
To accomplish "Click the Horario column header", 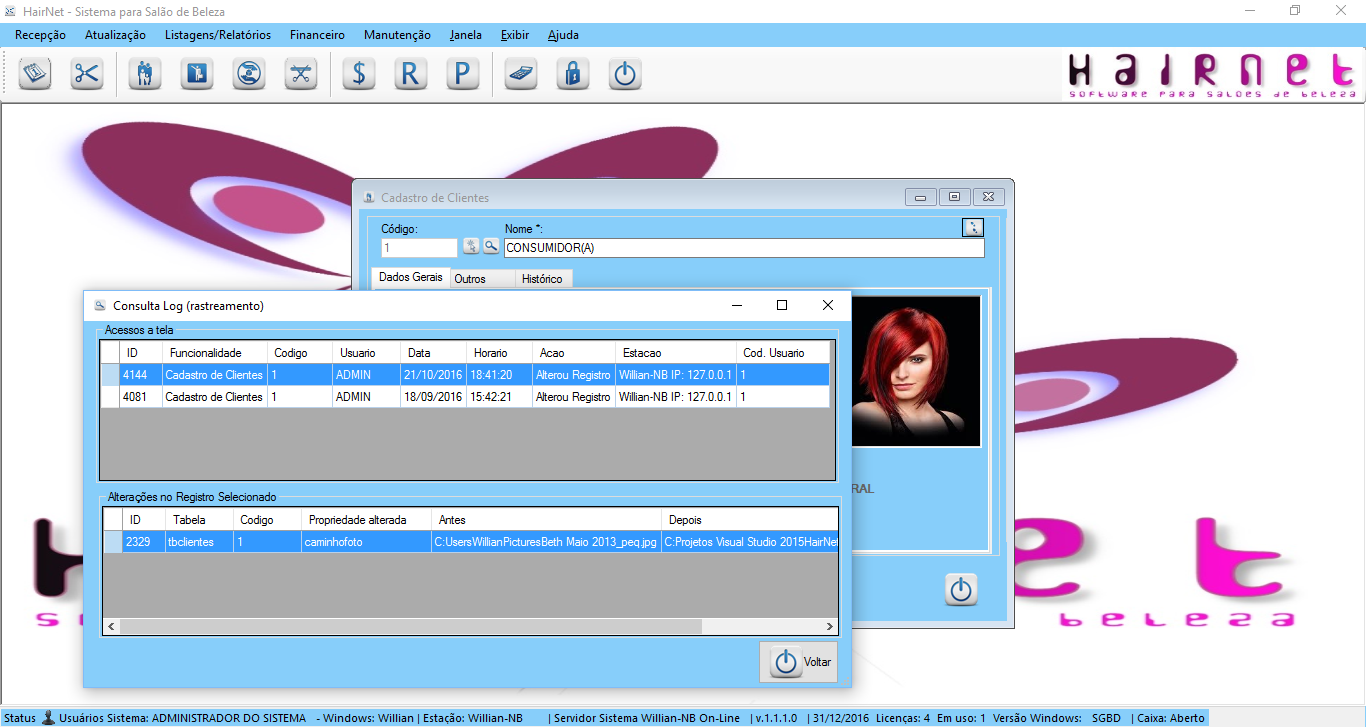I will [500, 353].
